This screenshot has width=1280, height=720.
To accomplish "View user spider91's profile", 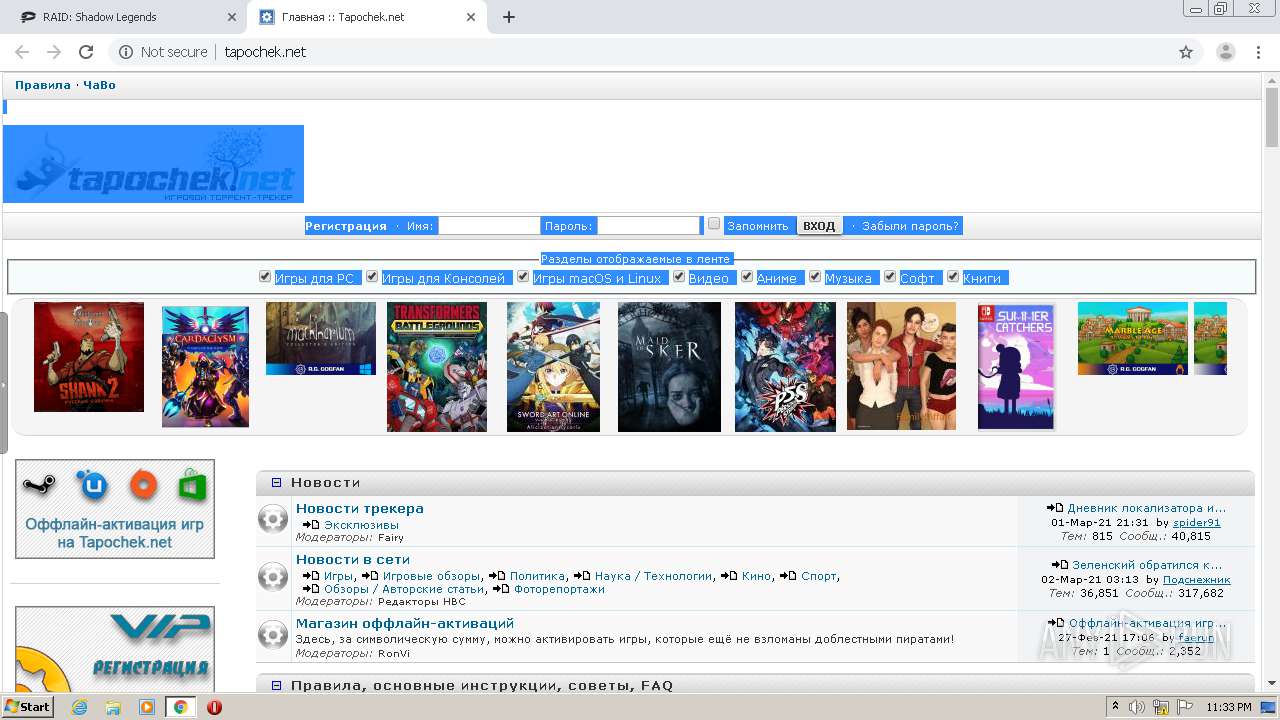I will pos(1197,523).
